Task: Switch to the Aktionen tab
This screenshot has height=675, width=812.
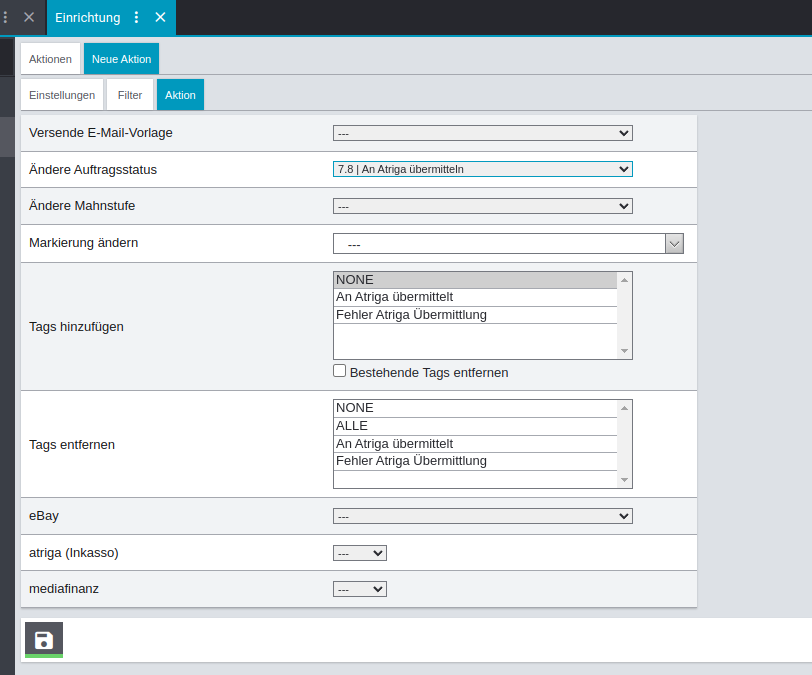Action: pos(50,59)
